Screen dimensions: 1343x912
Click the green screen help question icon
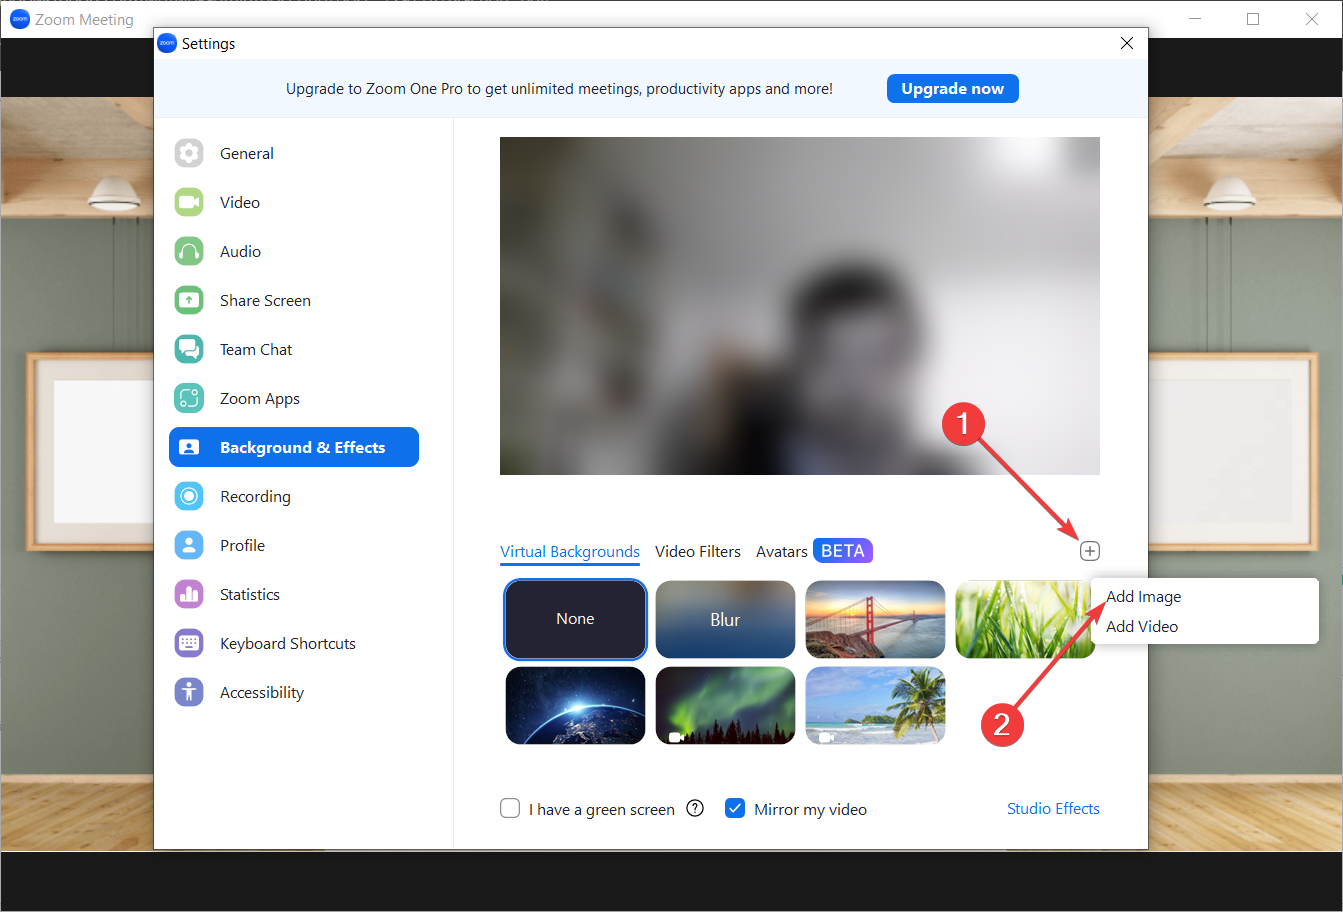(x=695, y=809)
